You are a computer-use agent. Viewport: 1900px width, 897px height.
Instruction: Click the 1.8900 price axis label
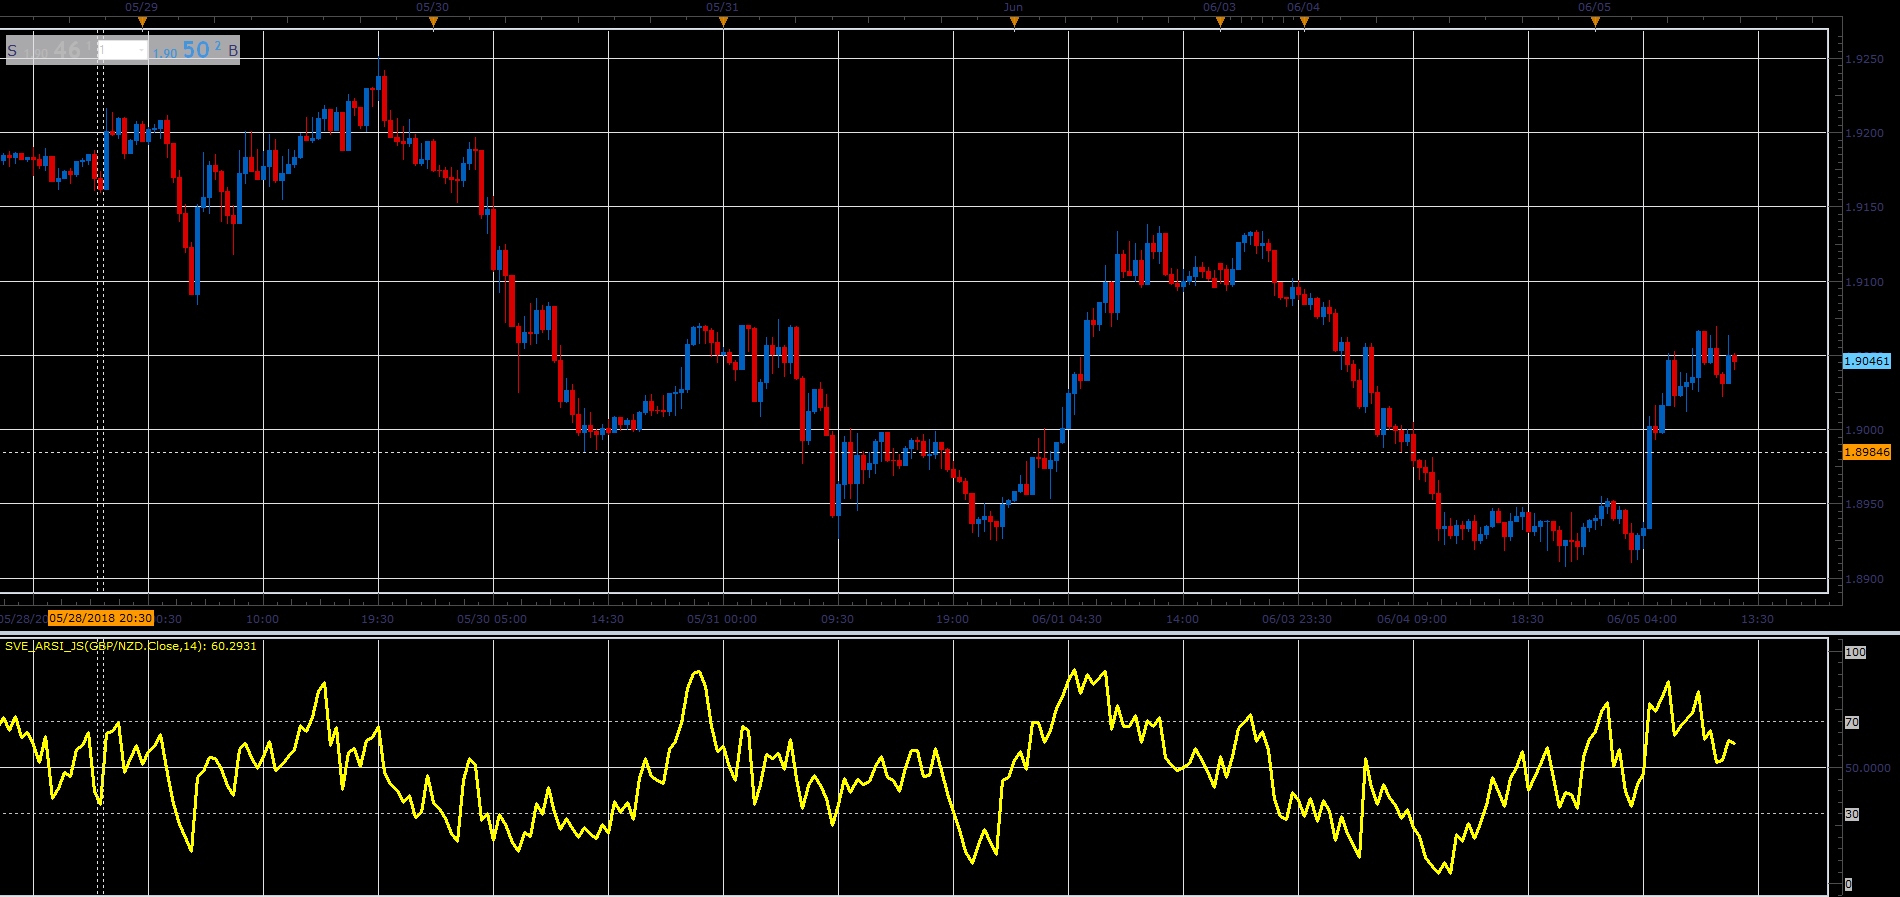[x=1864, y=579]
